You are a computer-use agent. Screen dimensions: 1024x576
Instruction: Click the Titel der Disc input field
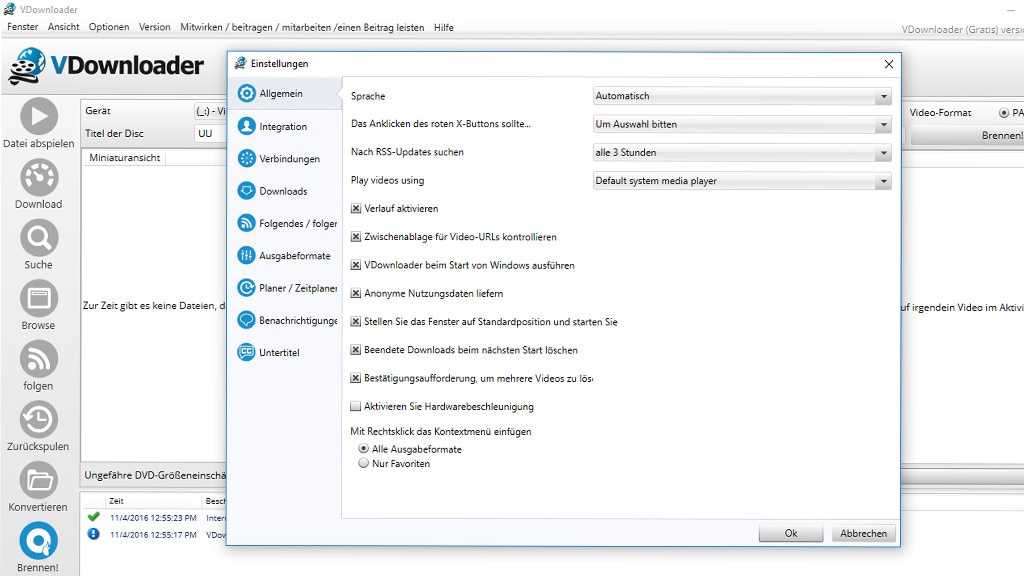pos(210,133)
